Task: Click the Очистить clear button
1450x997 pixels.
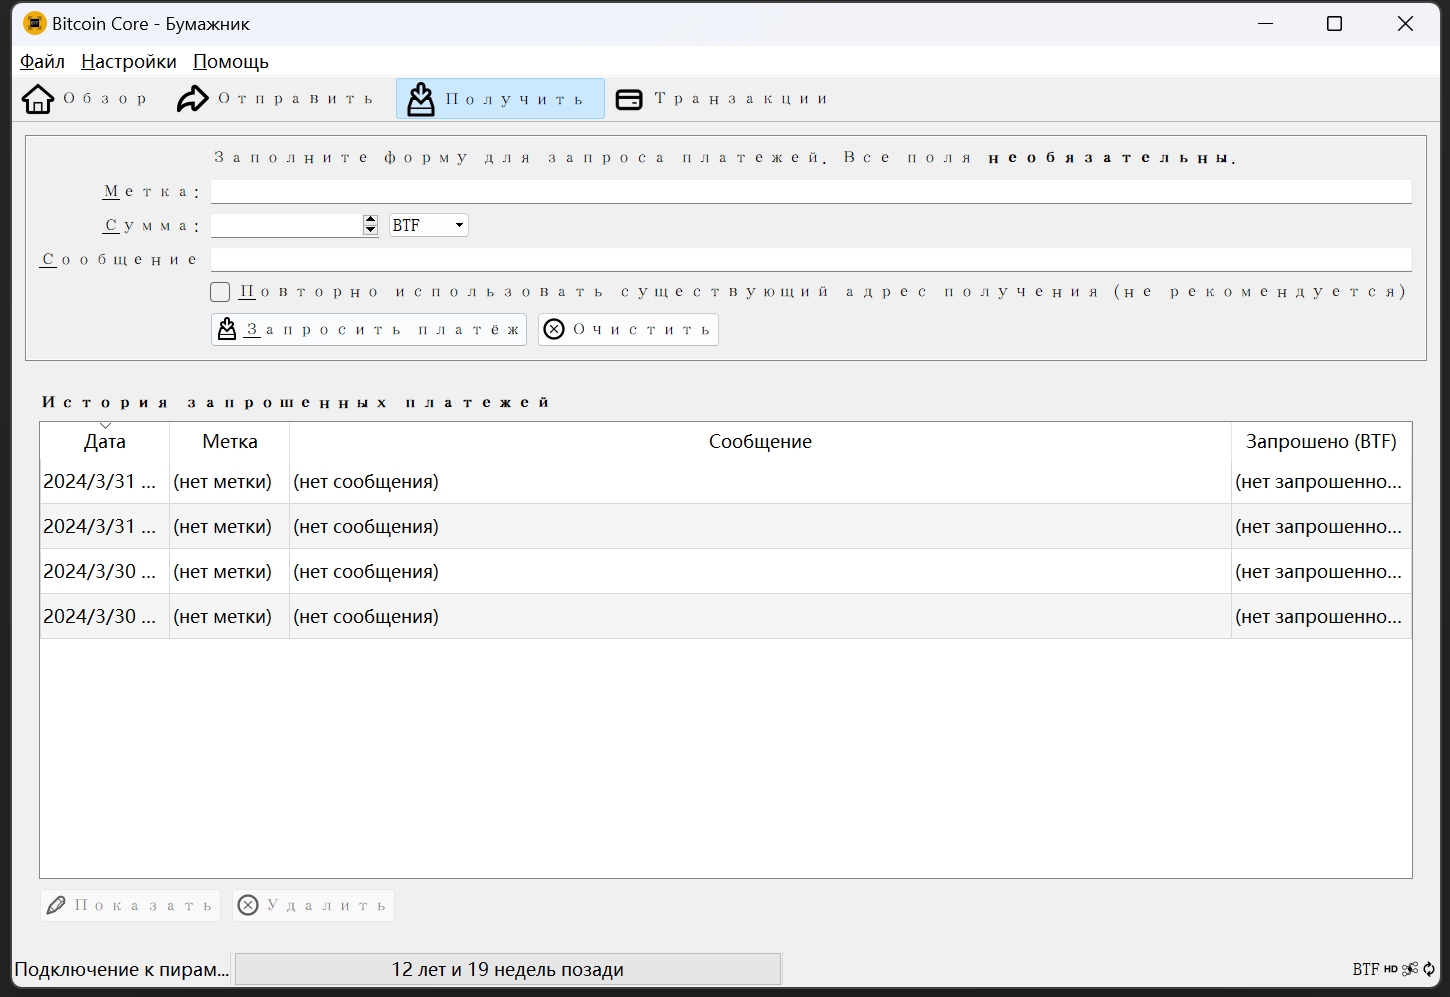Action: pos(628,329)
